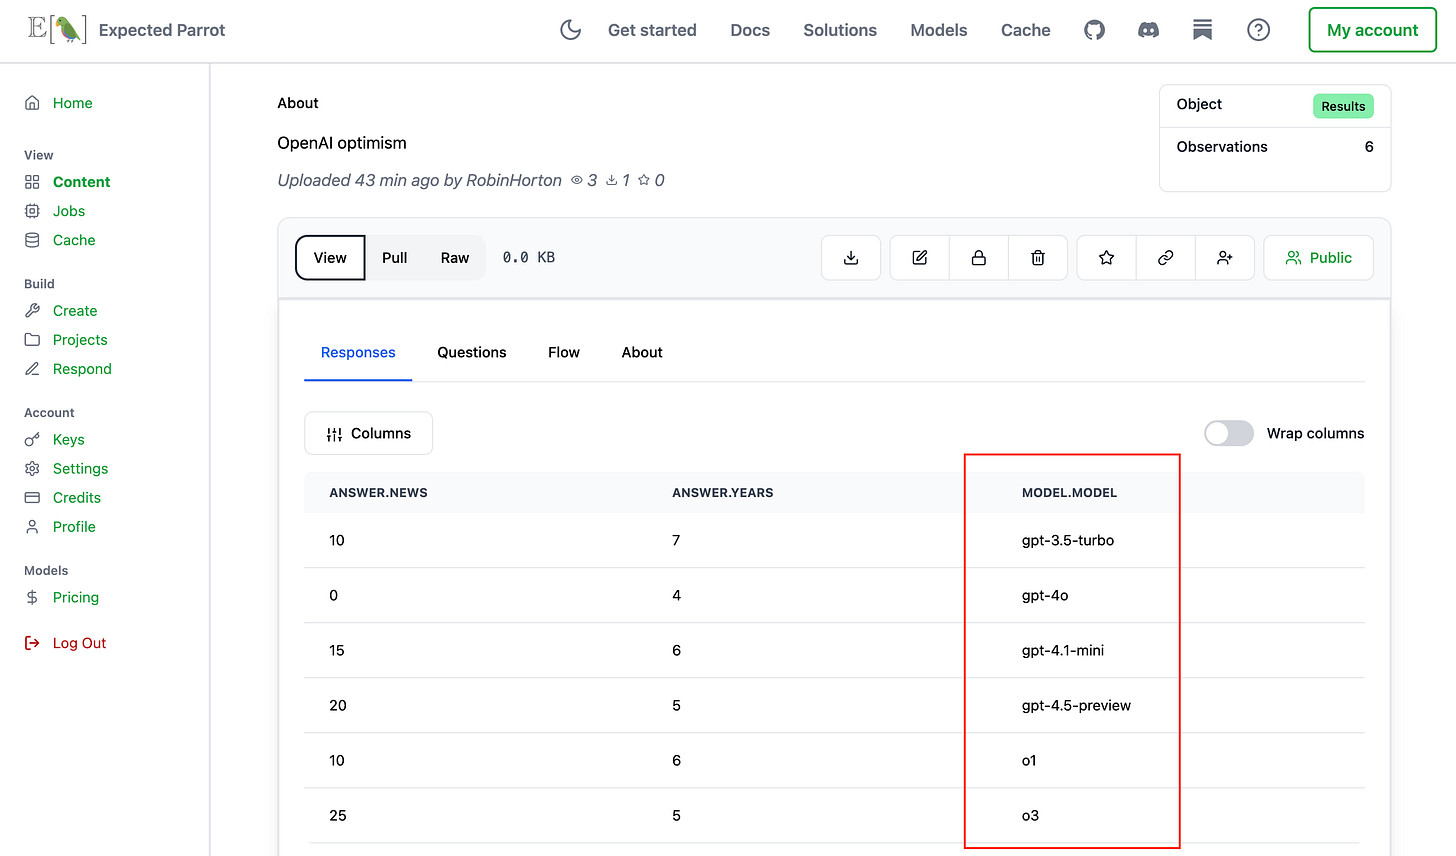Click the ANSWER.NEWS column header
Image resolution: width=1456 pixels, height=856 pixels.
[x=378, y=493]
